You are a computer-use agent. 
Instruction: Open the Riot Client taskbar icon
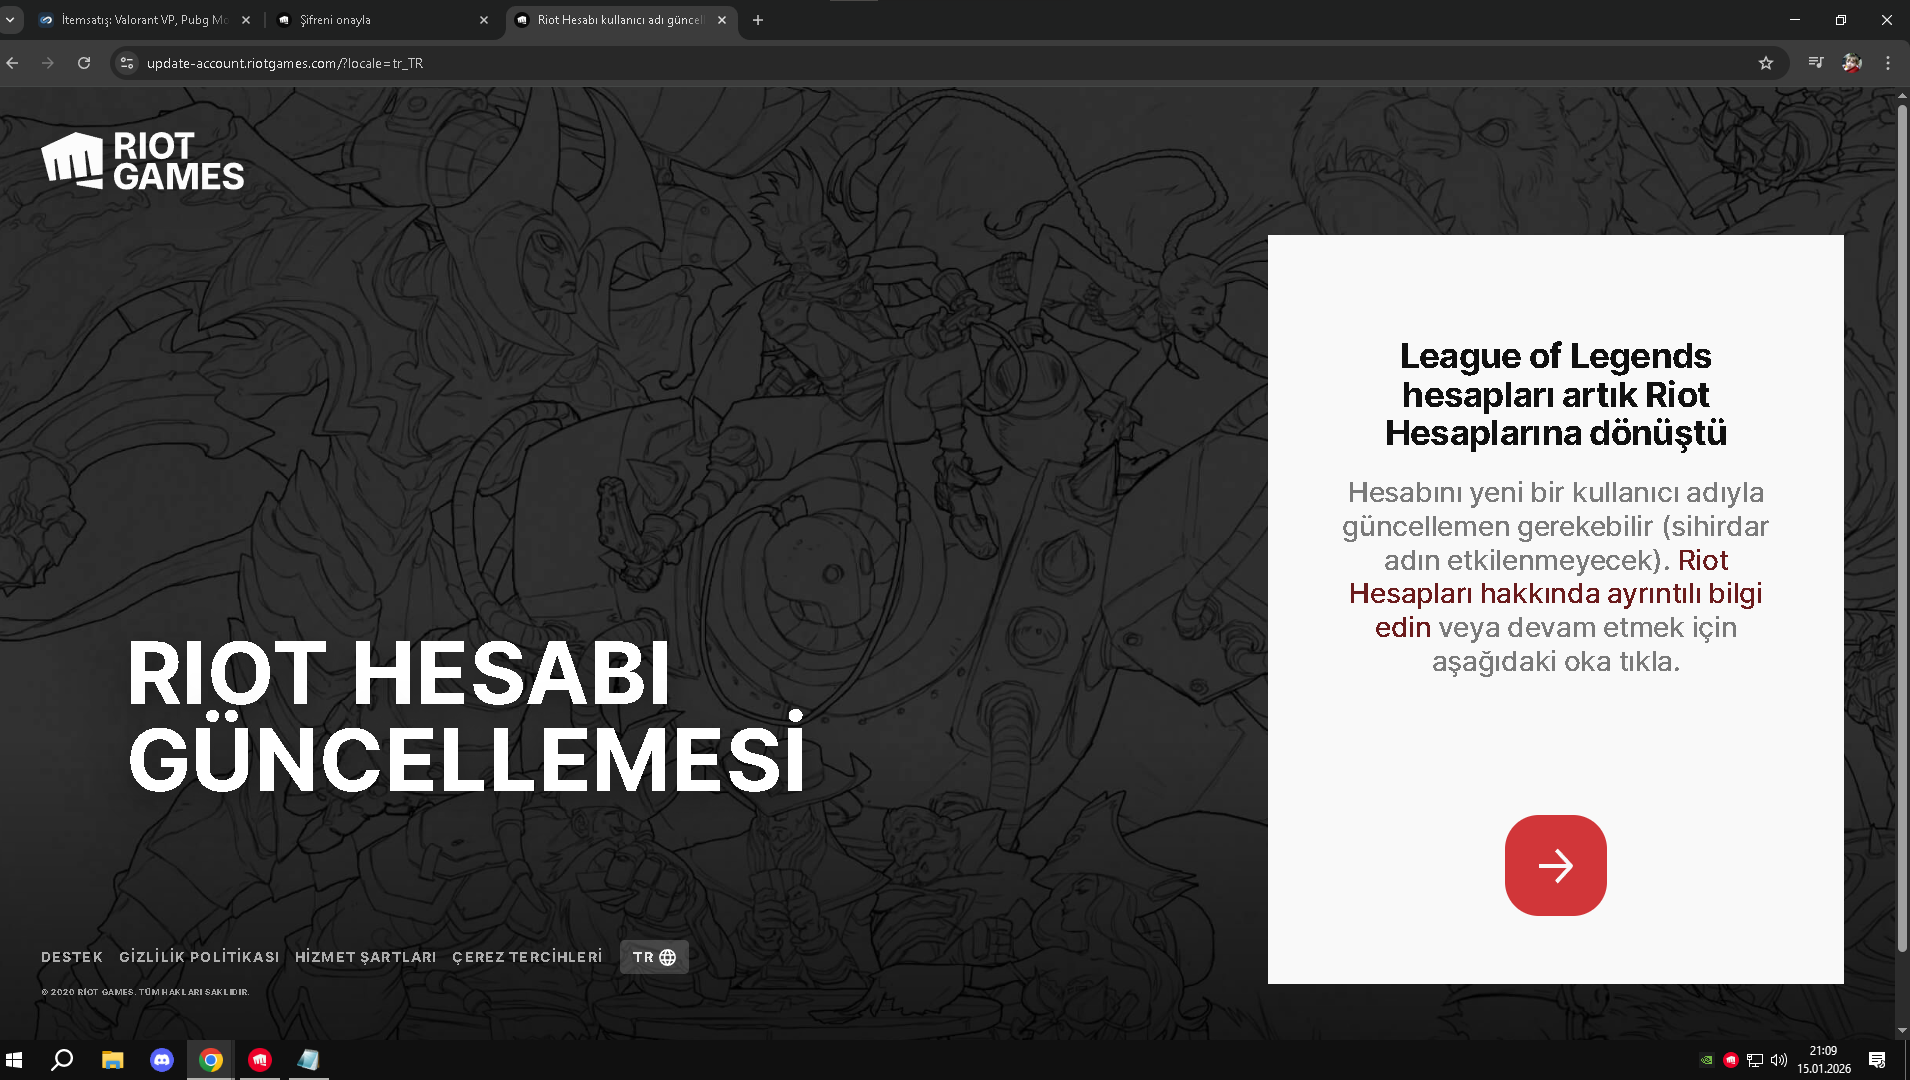260,1060
